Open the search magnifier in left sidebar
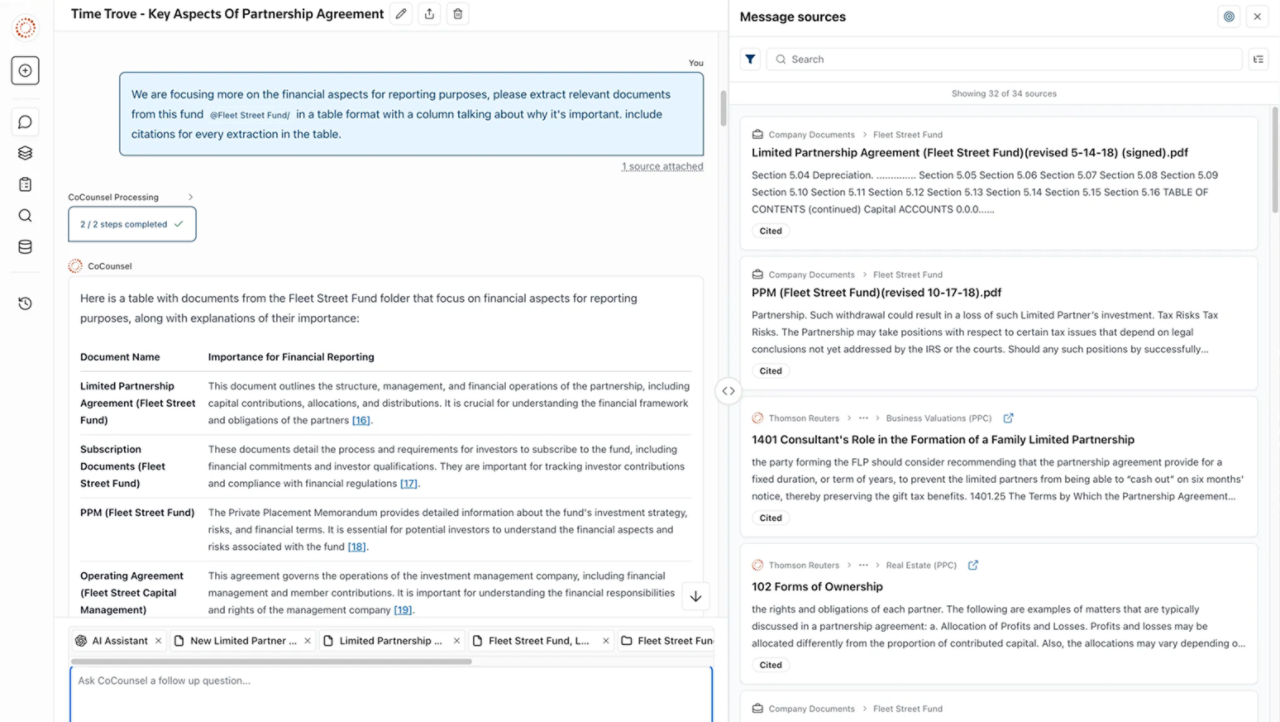This screenshot has height=722, width=1280. (25, 215)
